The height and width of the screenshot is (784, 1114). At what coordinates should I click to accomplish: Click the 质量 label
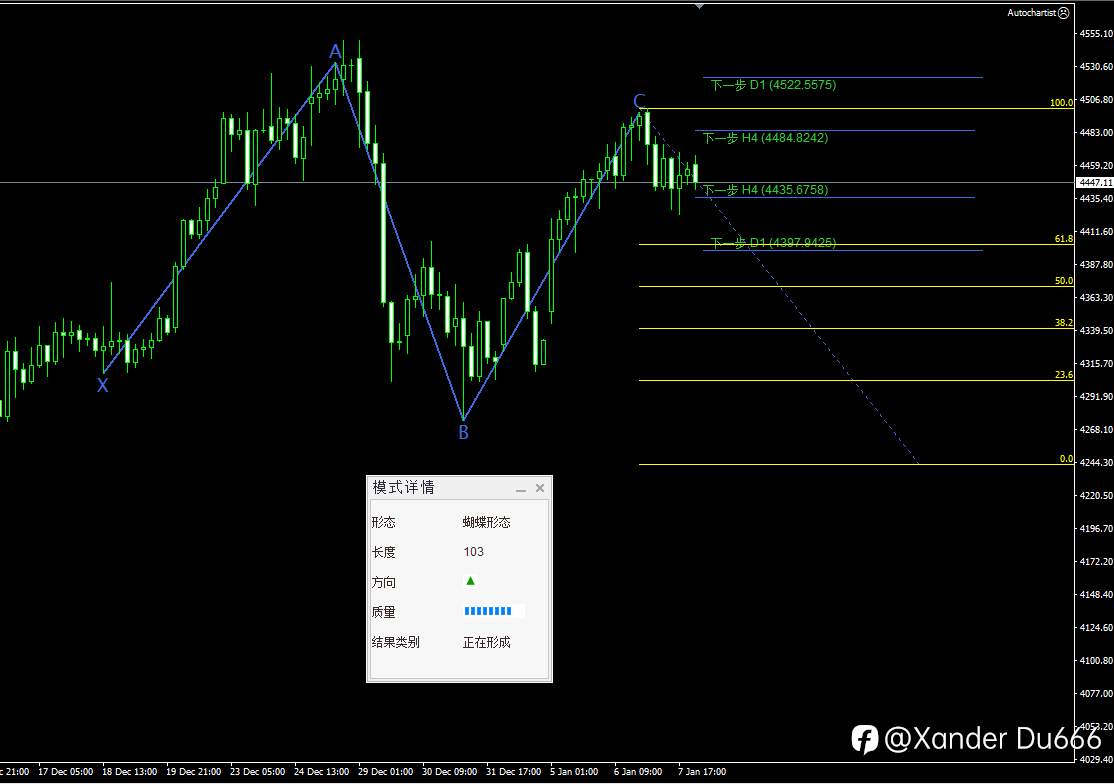pyautogui.click(x=384, y=612)
